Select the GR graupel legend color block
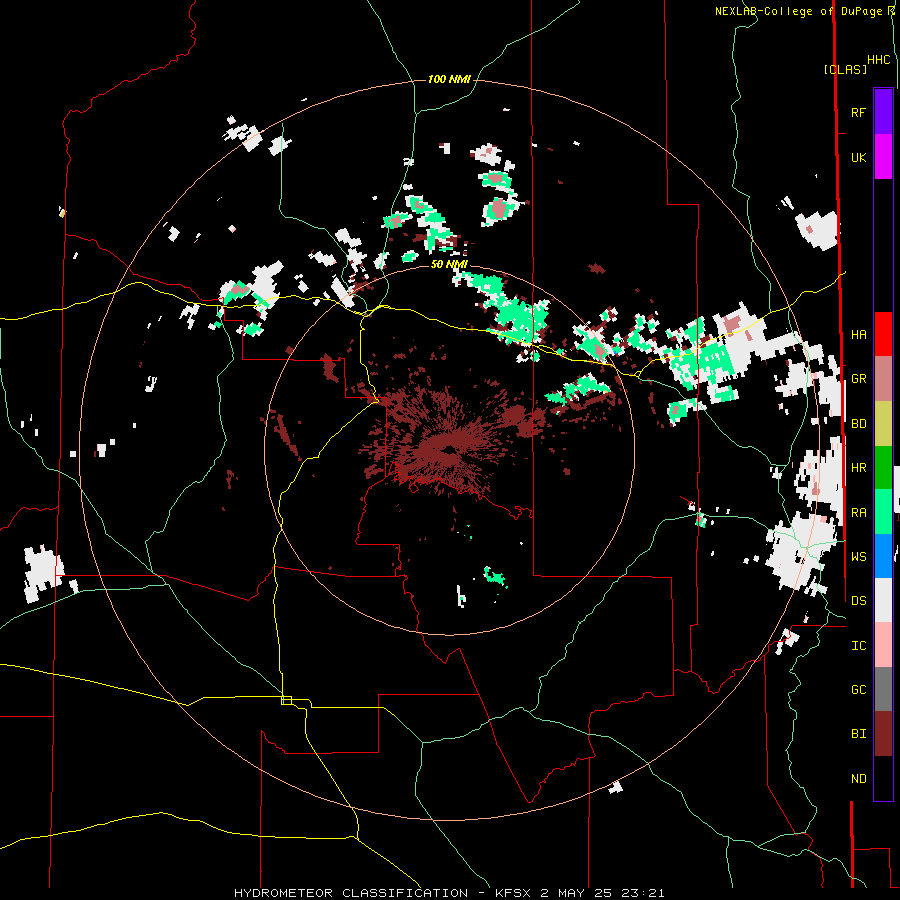Viewport: 900px width, 900px height. click(883, 378)
